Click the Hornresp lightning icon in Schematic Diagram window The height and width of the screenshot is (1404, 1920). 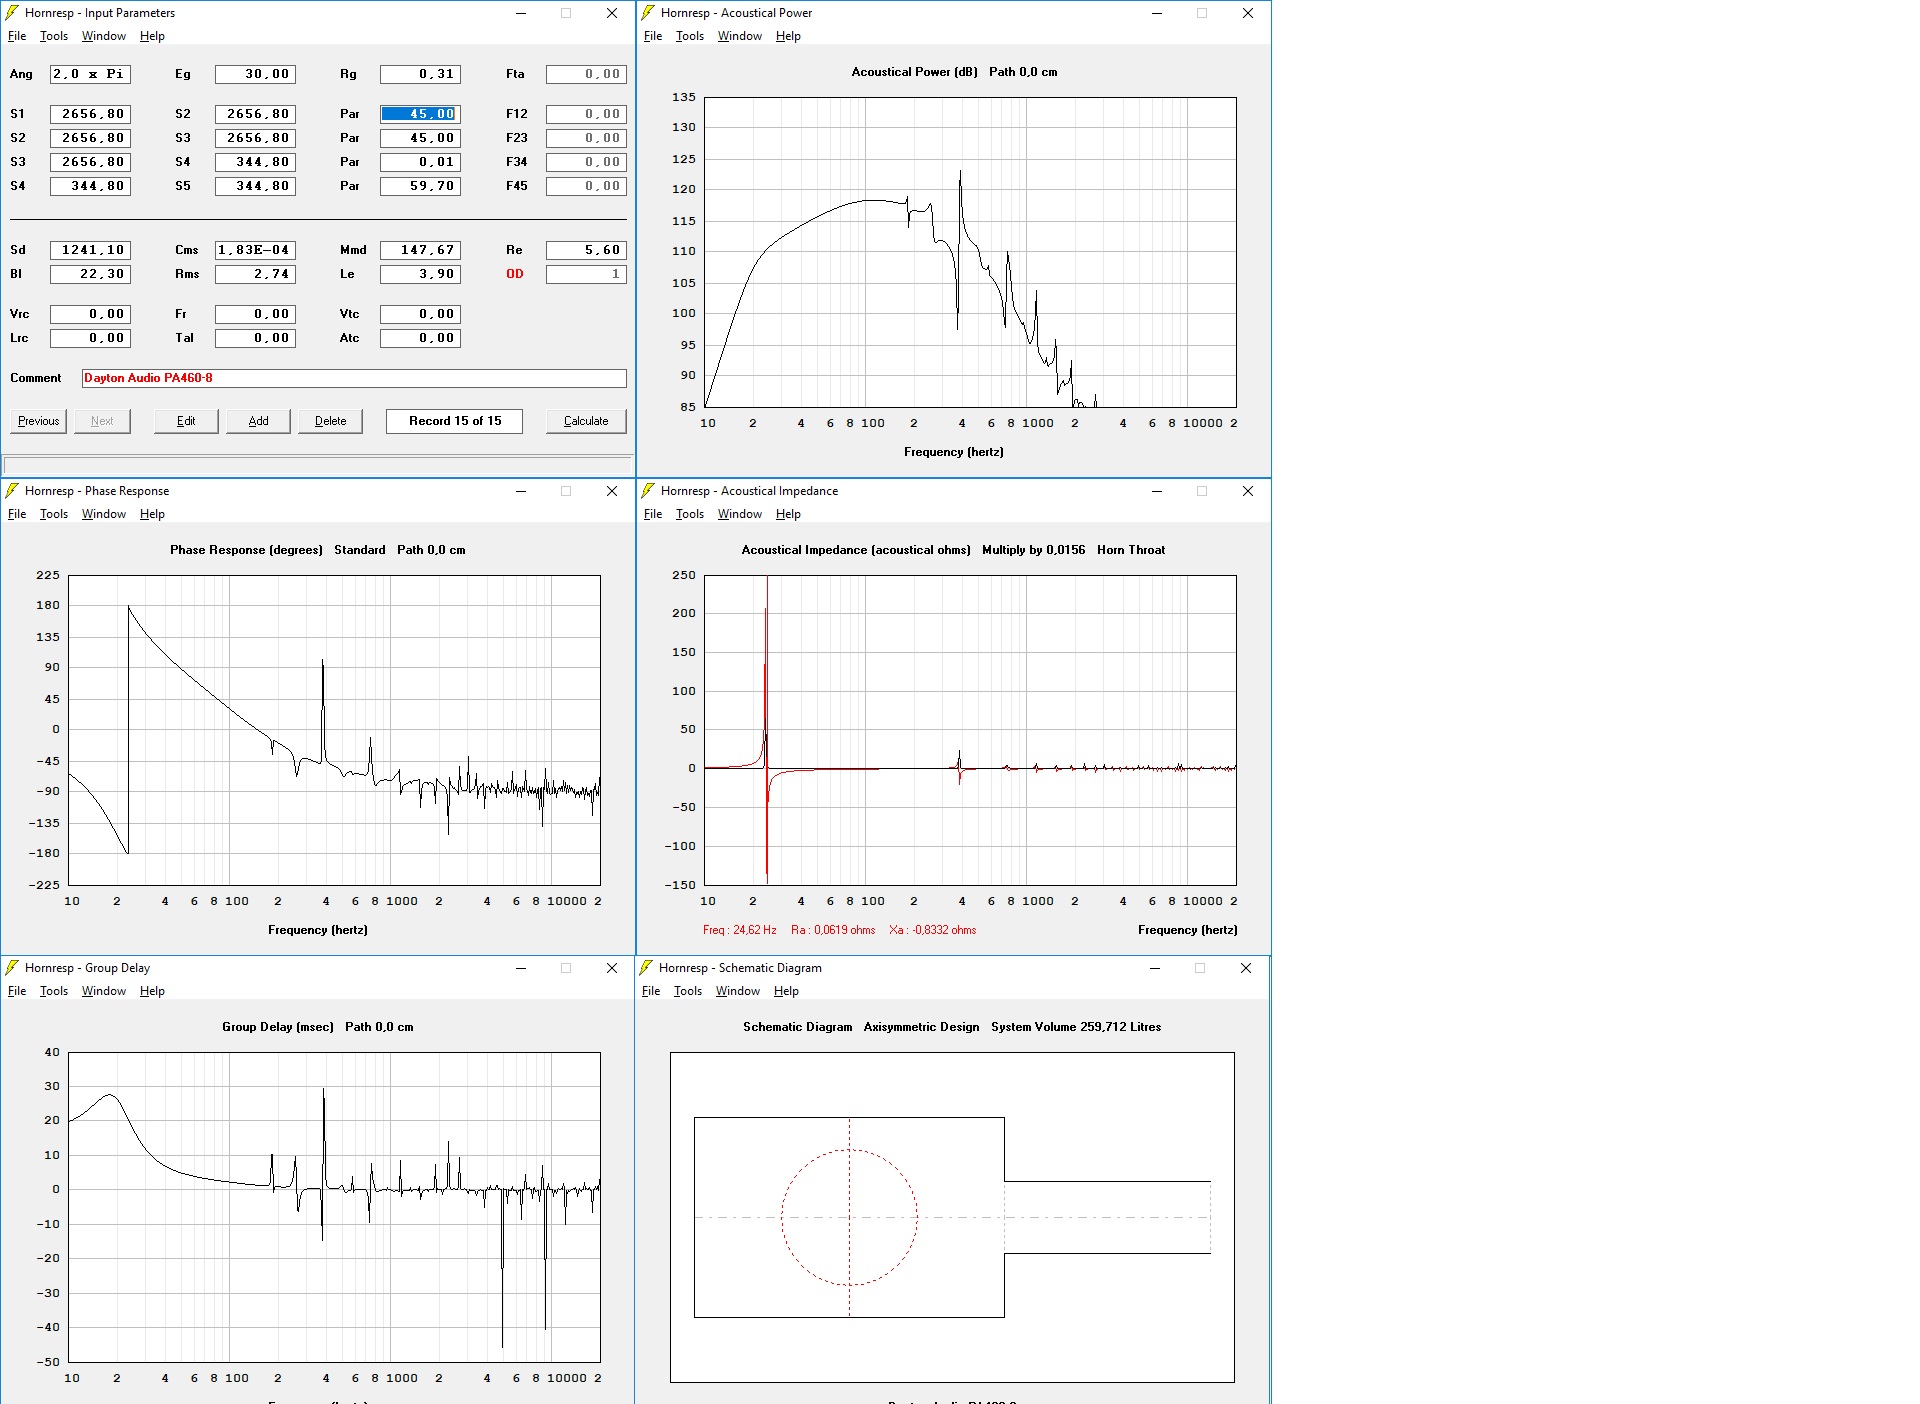click(x=646, y=968)
